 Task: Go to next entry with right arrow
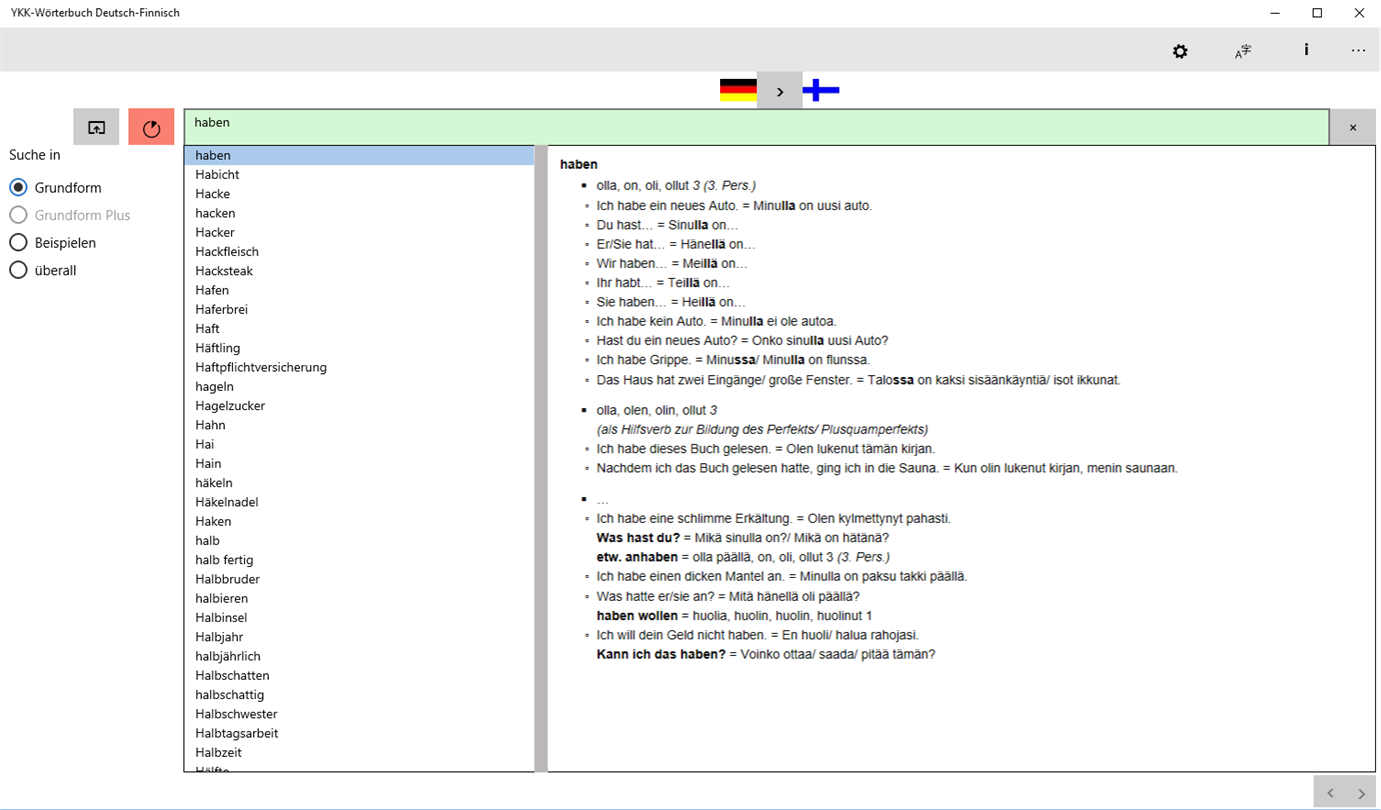click(x=1361, y=793)
